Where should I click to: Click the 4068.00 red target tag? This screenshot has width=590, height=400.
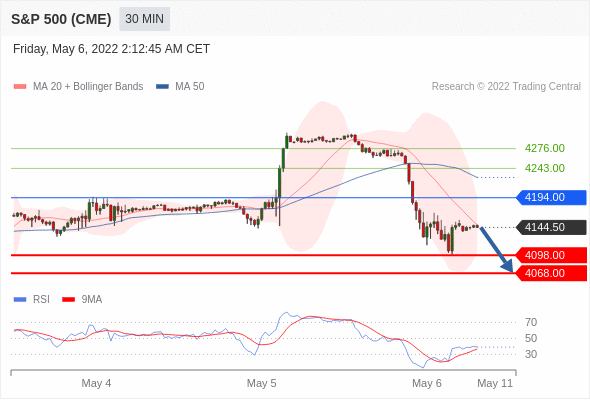pos(551,273)
